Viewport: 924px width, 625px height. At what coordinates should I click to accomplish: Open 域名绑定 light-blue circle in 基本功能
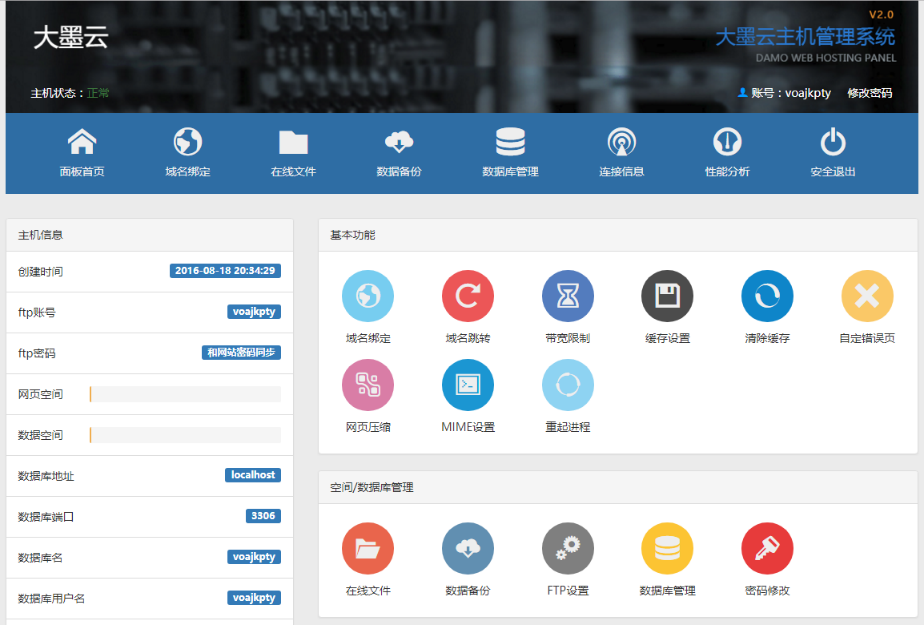[368, 296]
